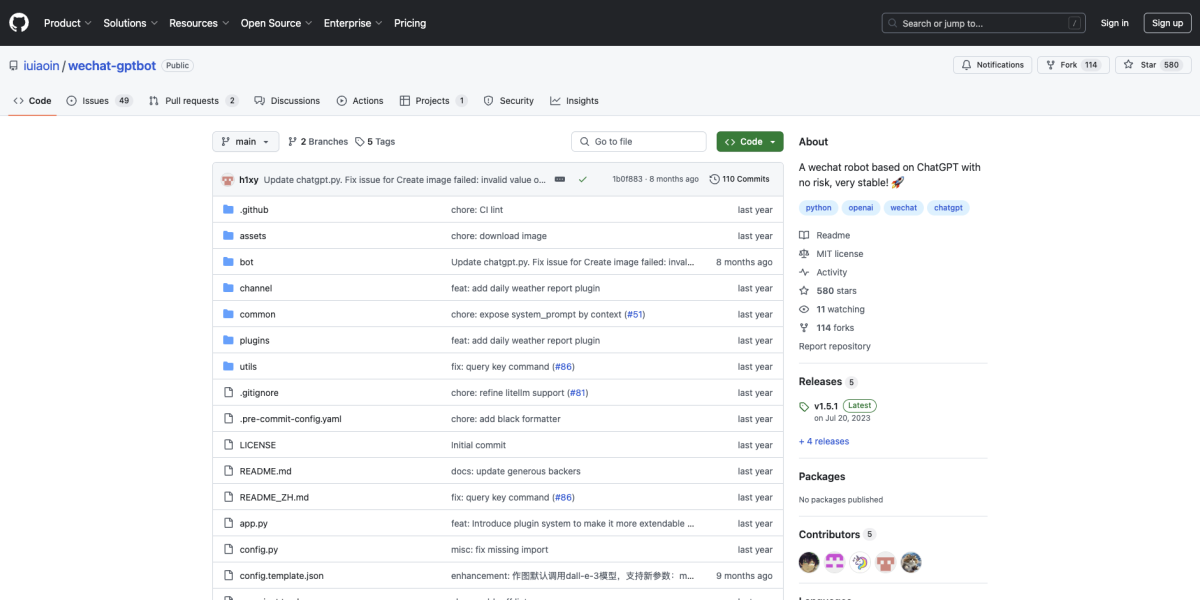Image resolution: width=1200 pixels, height=600 pixels.
Task: Click the Go to file field
Action: pyautogui.click(x=639, y=142)
